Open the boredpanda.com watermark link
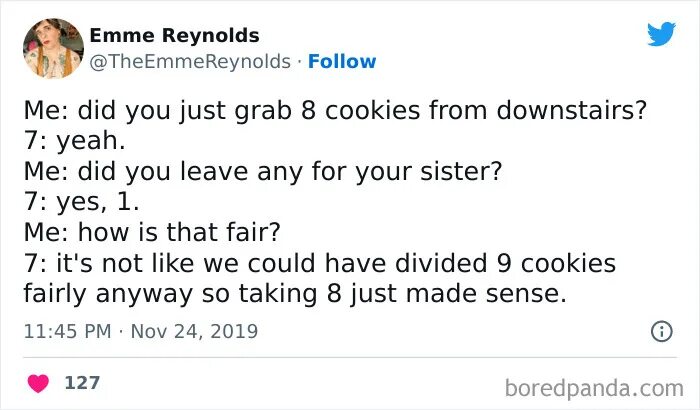 tap(594, 386)
